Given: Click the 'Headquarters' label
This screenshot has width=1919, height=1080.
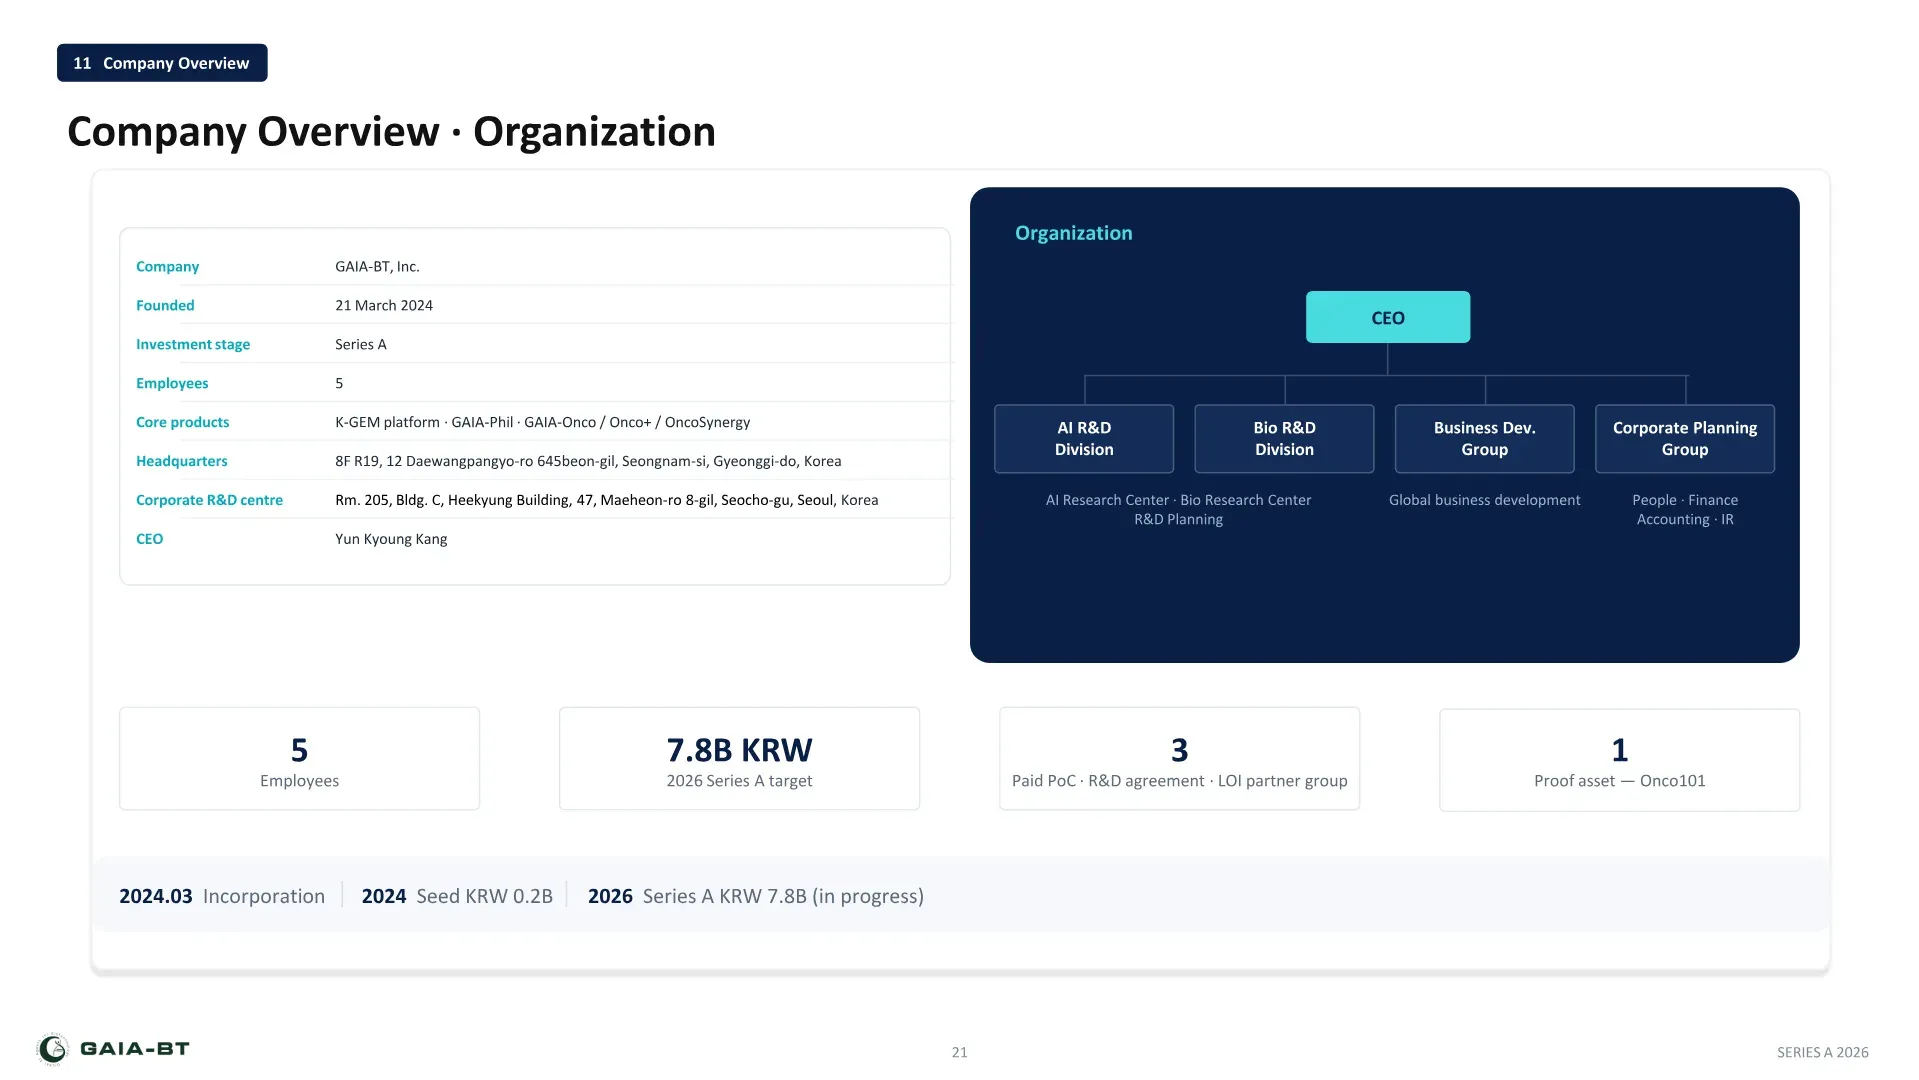Looking at the screenshot, I should [182, 461].
